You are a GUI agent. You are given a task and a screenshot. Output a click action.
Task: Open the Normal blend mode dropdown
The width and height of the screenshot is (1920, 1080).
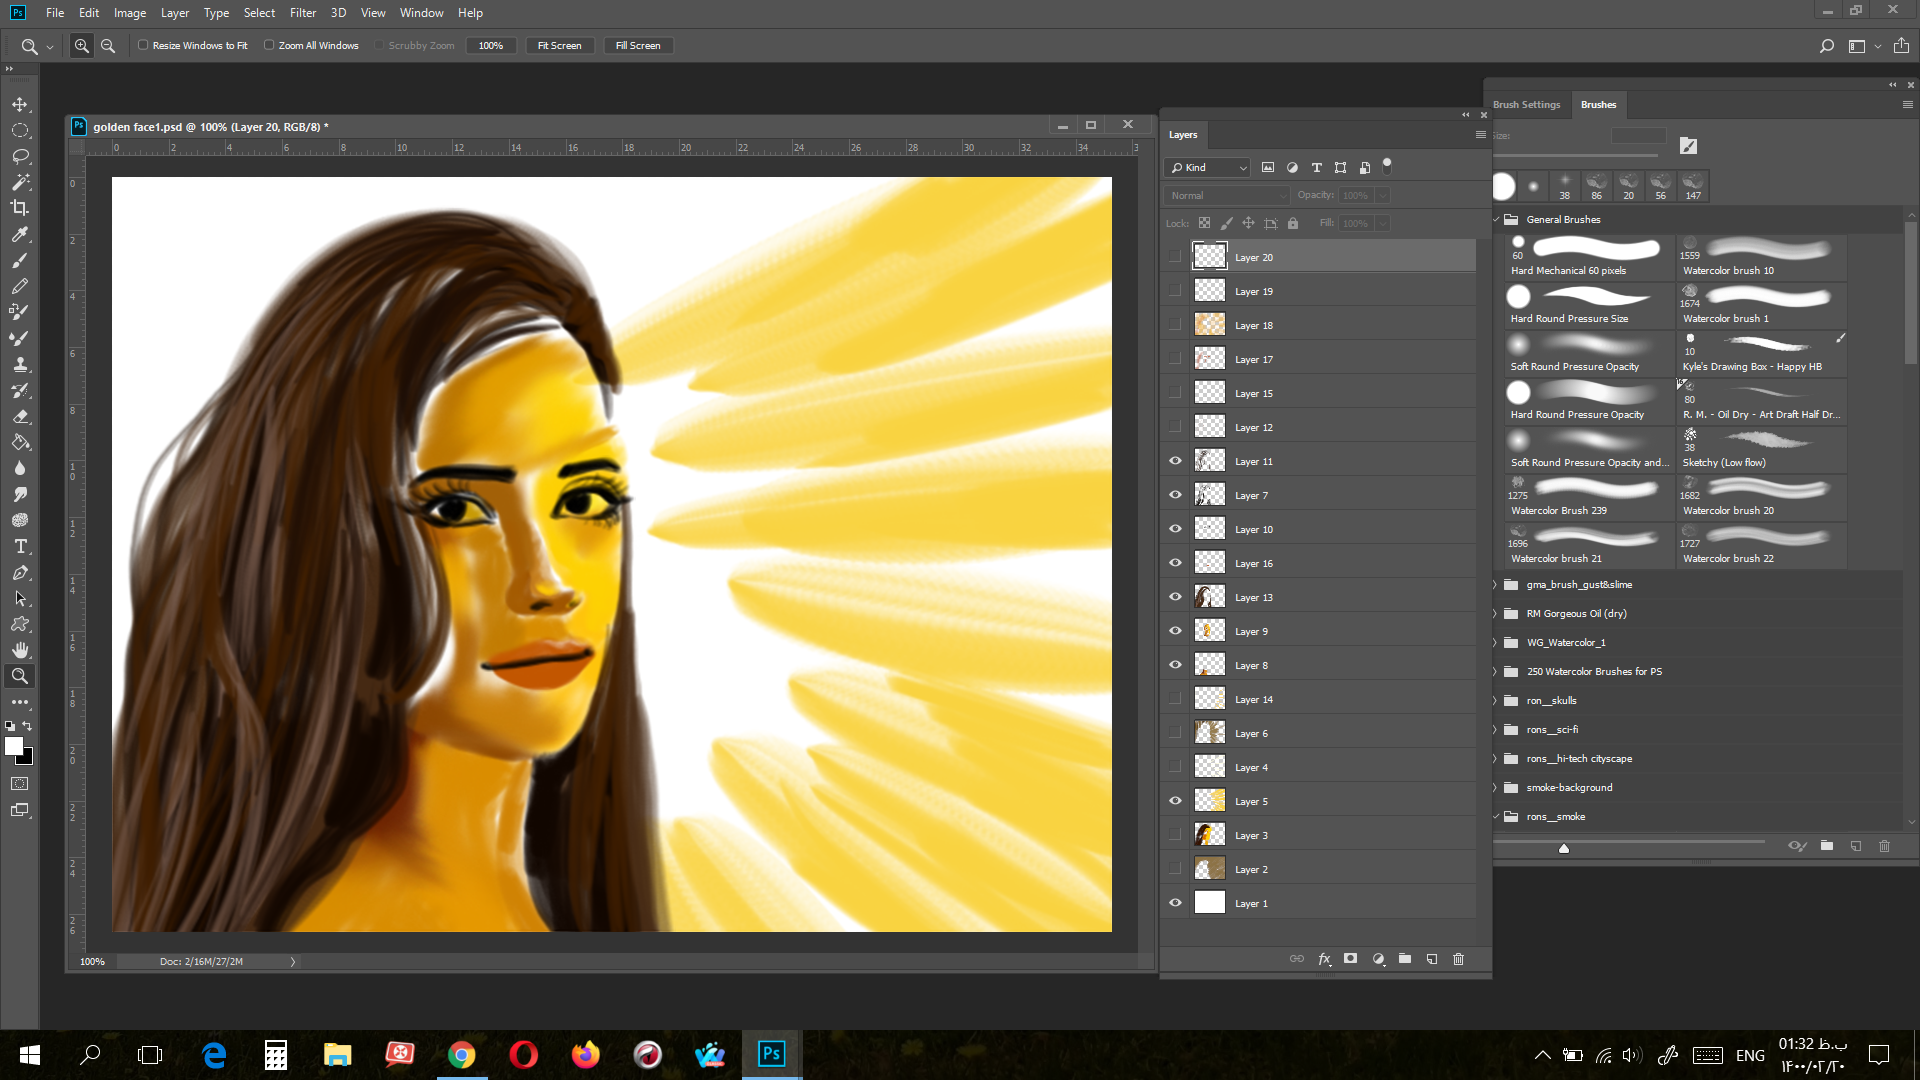[1227, 196]
